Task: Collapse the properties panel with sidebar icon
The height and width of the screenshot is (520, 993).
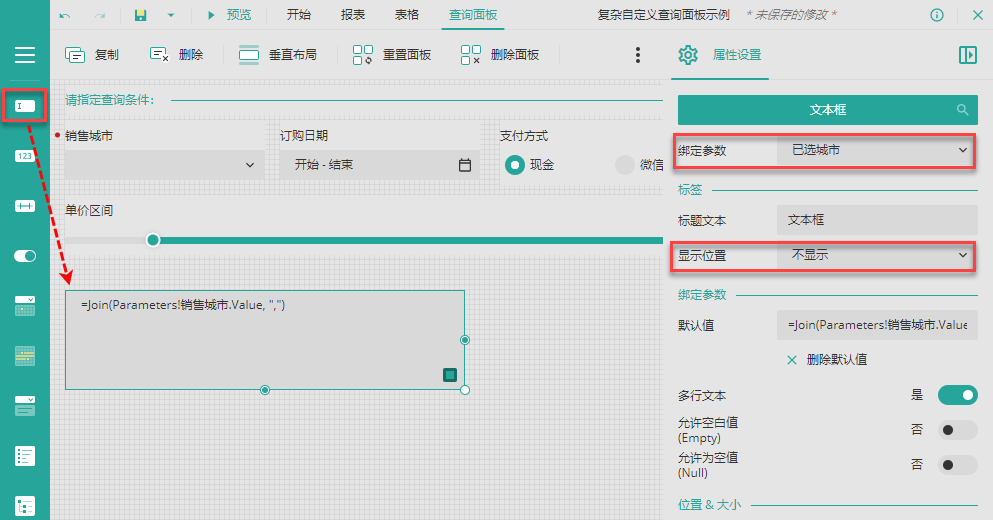Action: [x=968, y=55]
